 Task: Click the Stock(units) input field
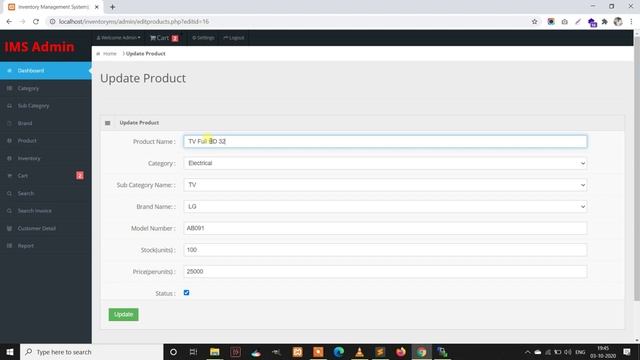[x=385, y=250]
